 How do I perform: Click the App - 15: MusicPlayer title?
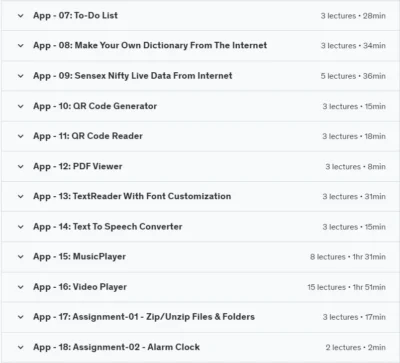point(79,256)
